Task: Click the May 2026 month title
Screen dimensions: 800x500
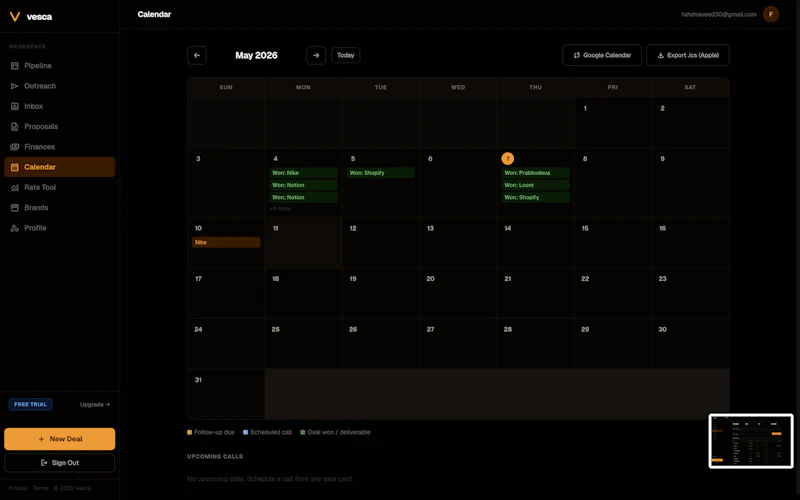Action: point(256,55)
